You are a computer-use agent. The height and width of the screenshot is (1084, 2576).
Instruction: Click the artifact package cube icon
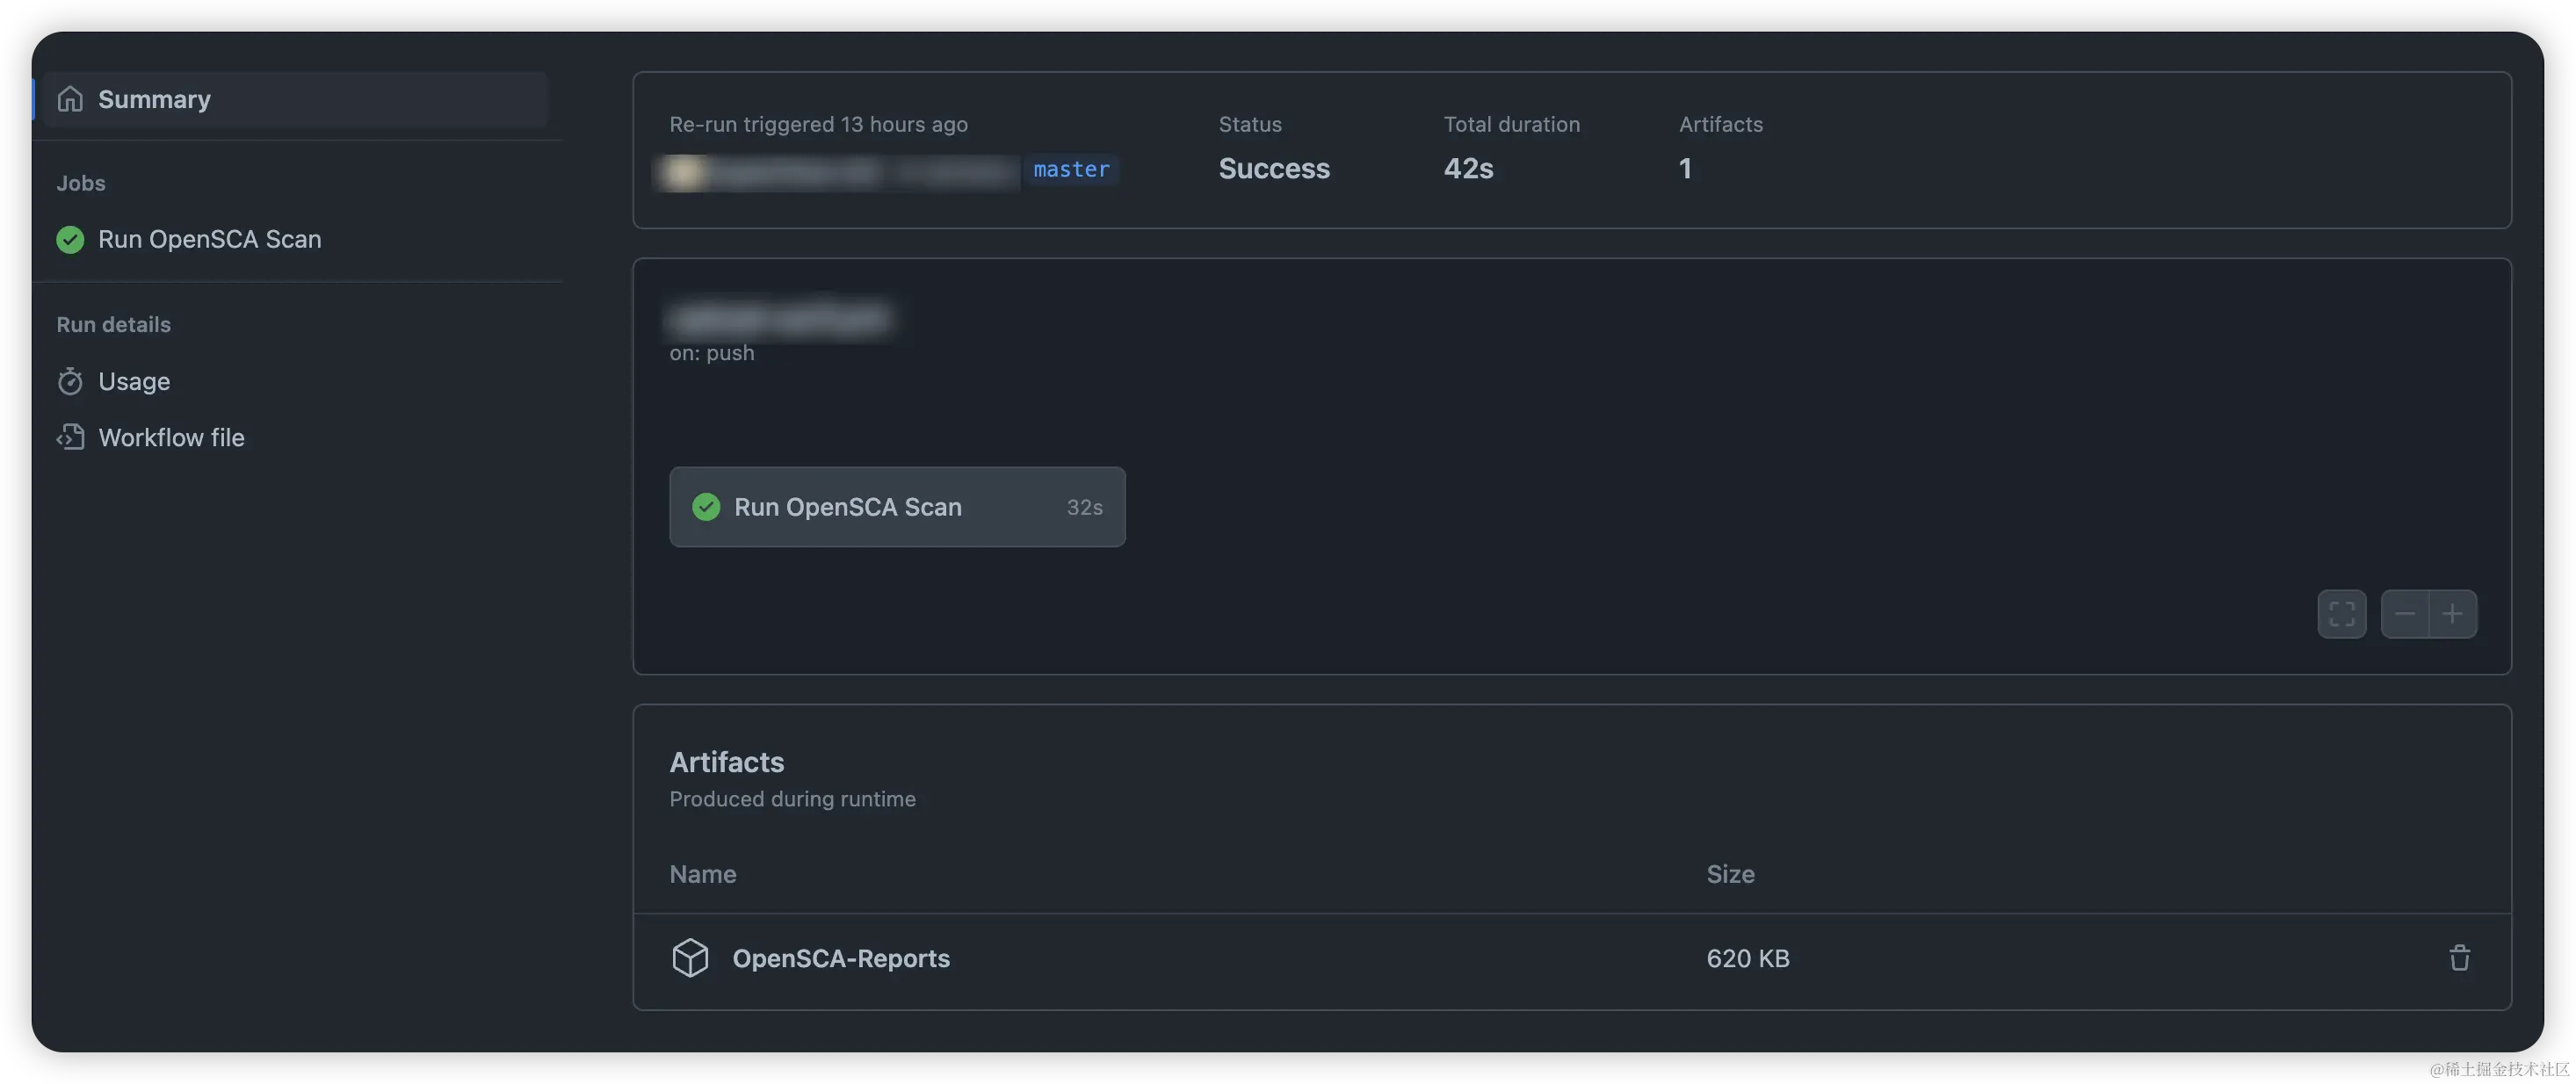690,958
